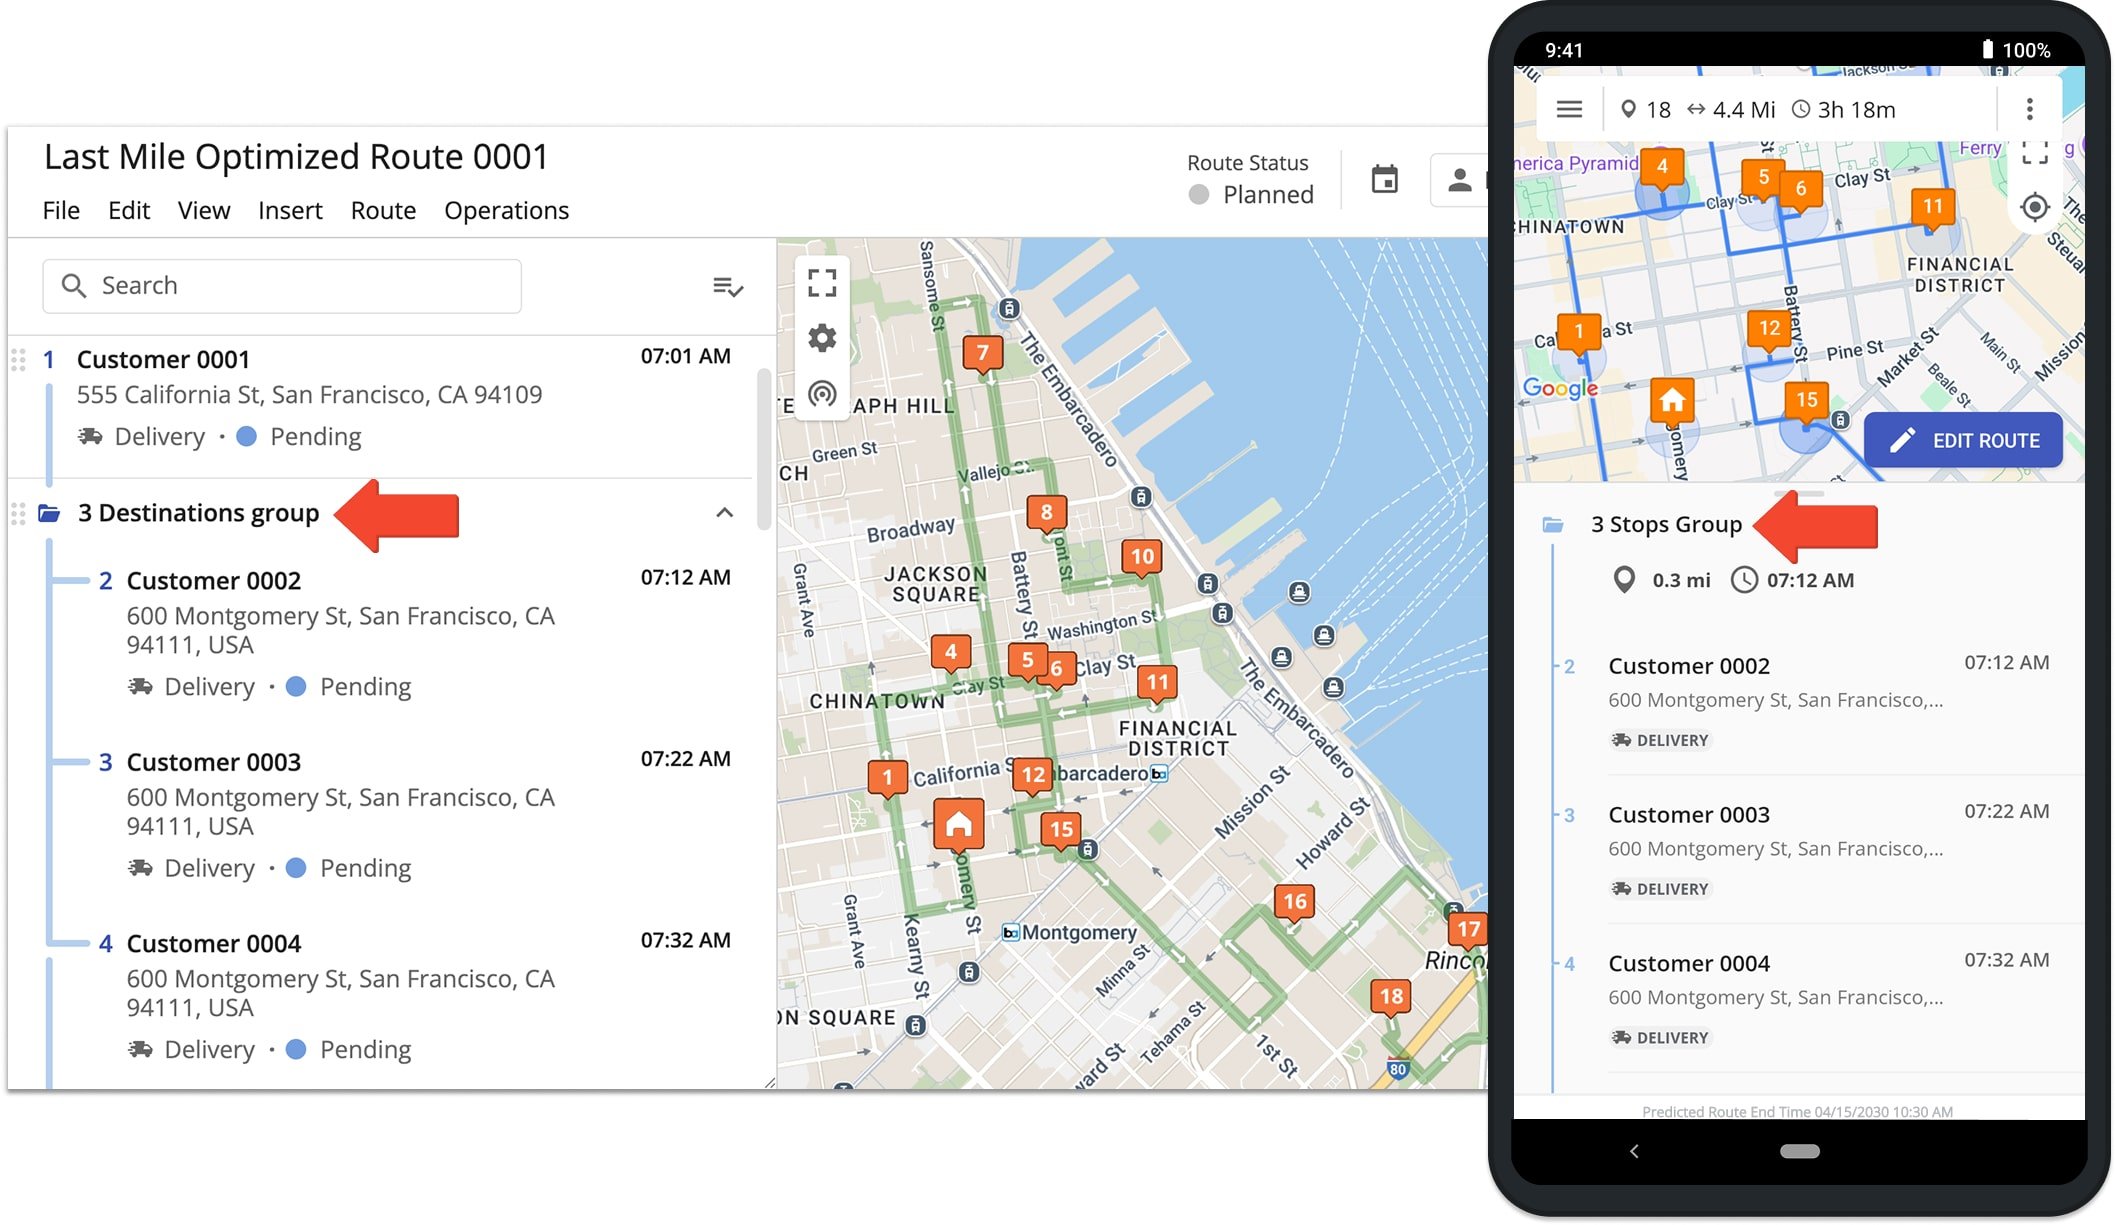
Task: Click the home depot marker on the desktop map
Action: [x=958, y=825]
